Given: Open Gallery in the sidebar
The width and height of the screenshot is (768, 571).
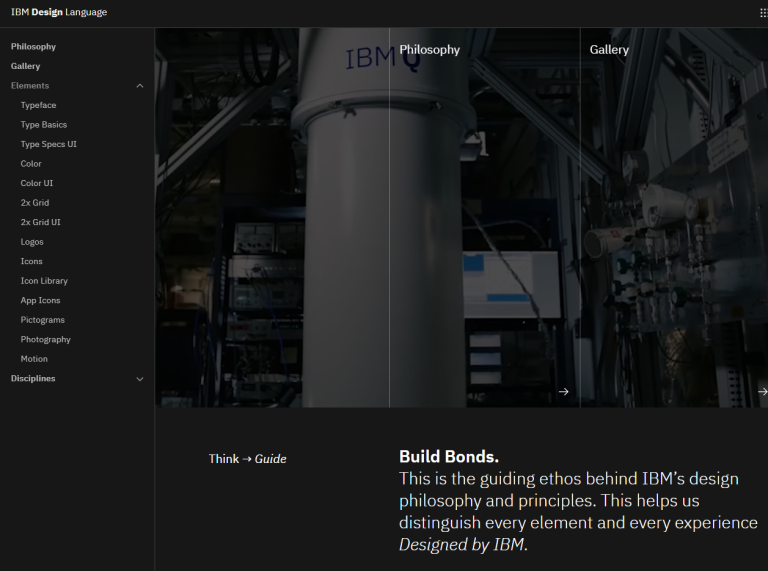Looking at the screenshot, I should click(x=25, y=66).
